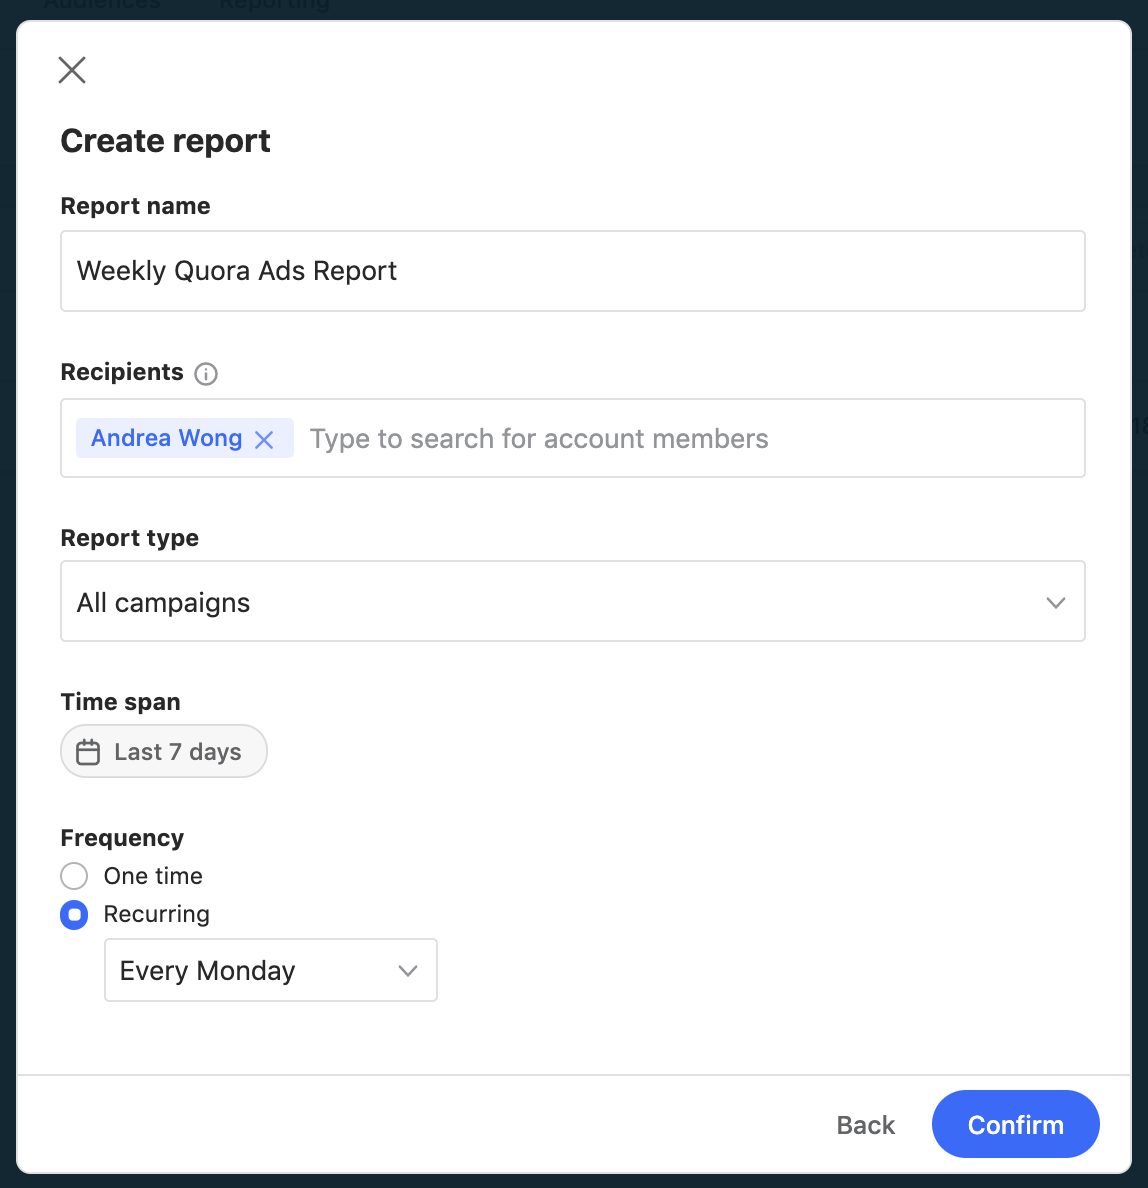Viewport: 1148px width, 1188px height.
Task: Select the Recurring frequency radio button
Action: click(74, 915)
